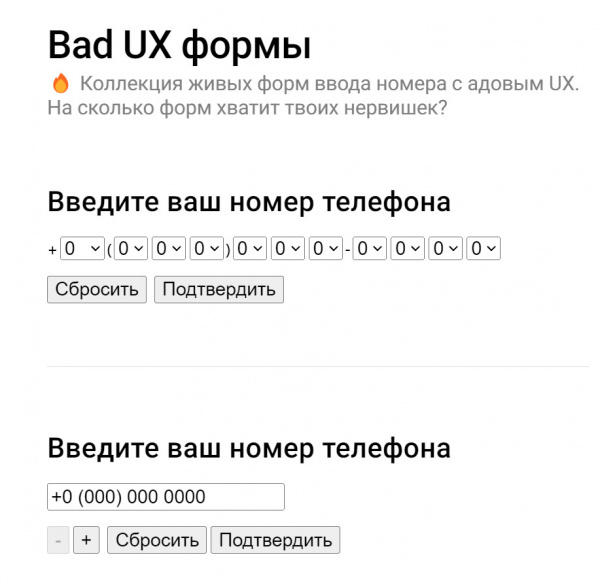Viewport: 600px width, 585px height.
Task: Expand the dropdown just before the hyphen
Action: tap(326, 248)
